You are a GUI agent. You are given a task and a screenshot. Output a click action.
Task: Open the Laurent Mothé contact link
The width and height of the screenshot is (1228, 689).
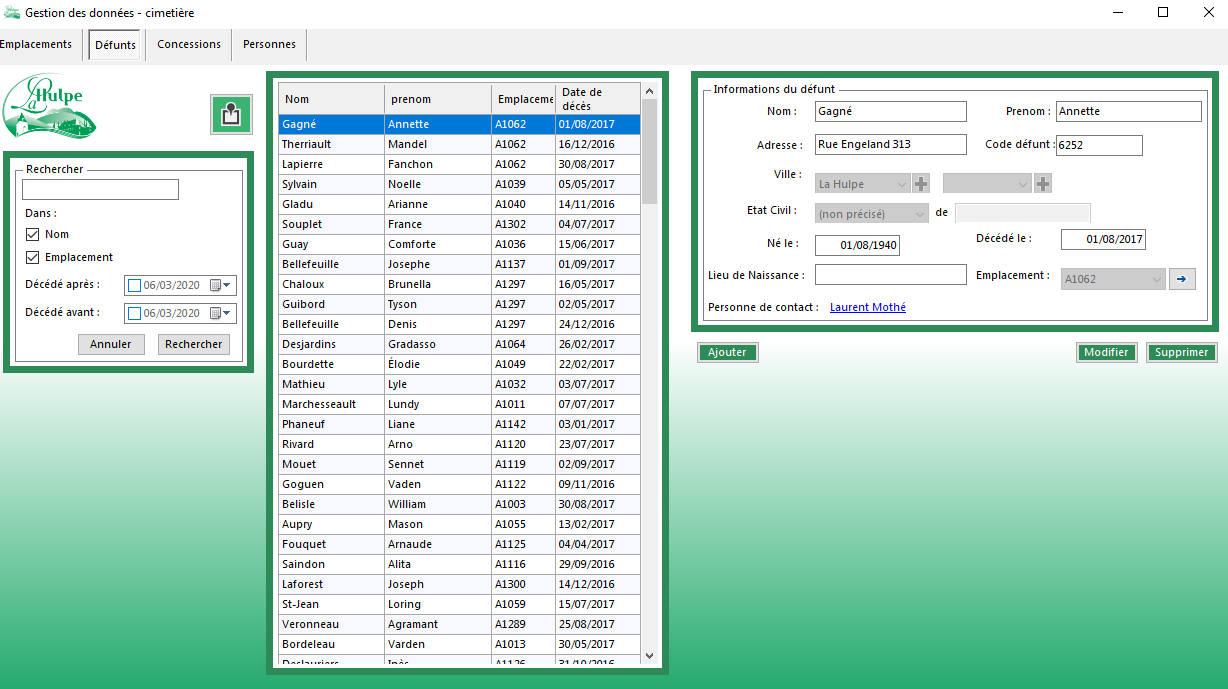(867, 308)
